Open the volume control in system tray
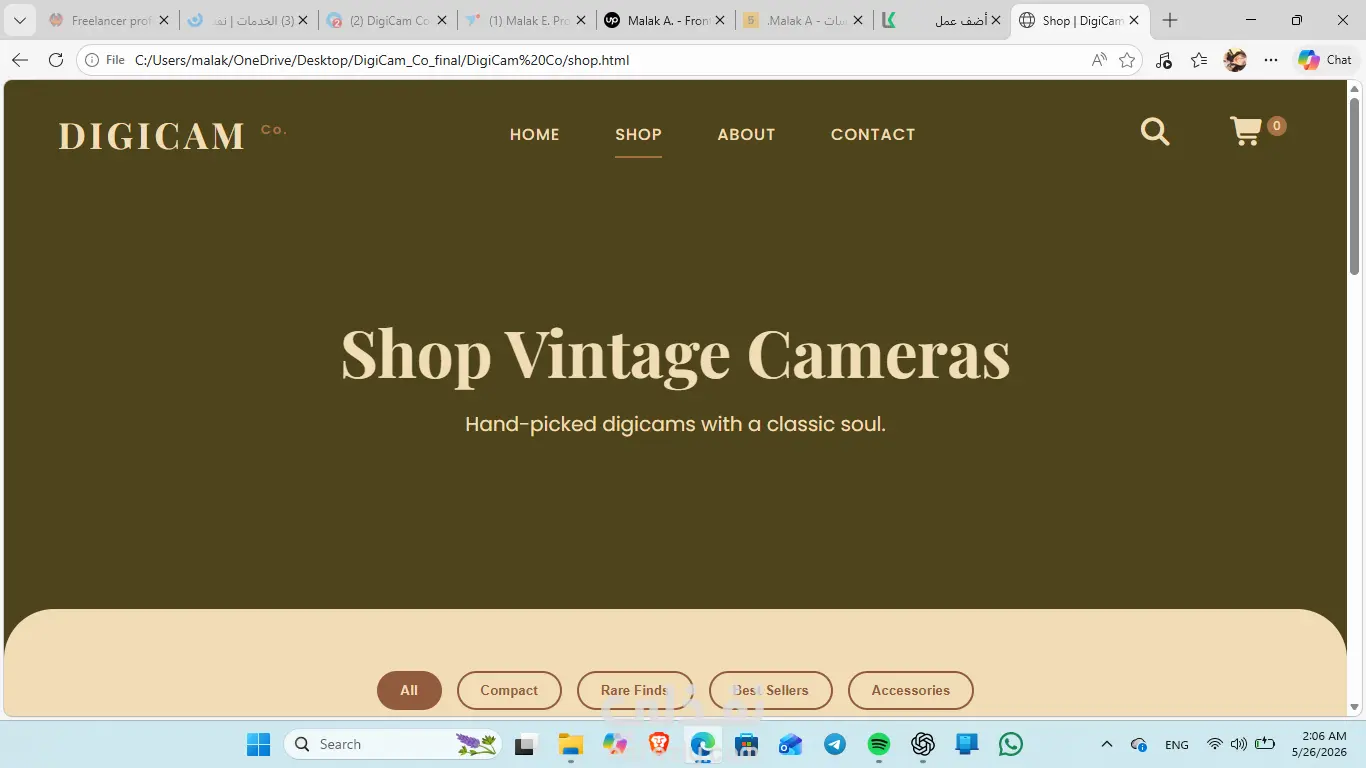The height and width of the screenshot is (768, 1366). (x=1239, y=744)
